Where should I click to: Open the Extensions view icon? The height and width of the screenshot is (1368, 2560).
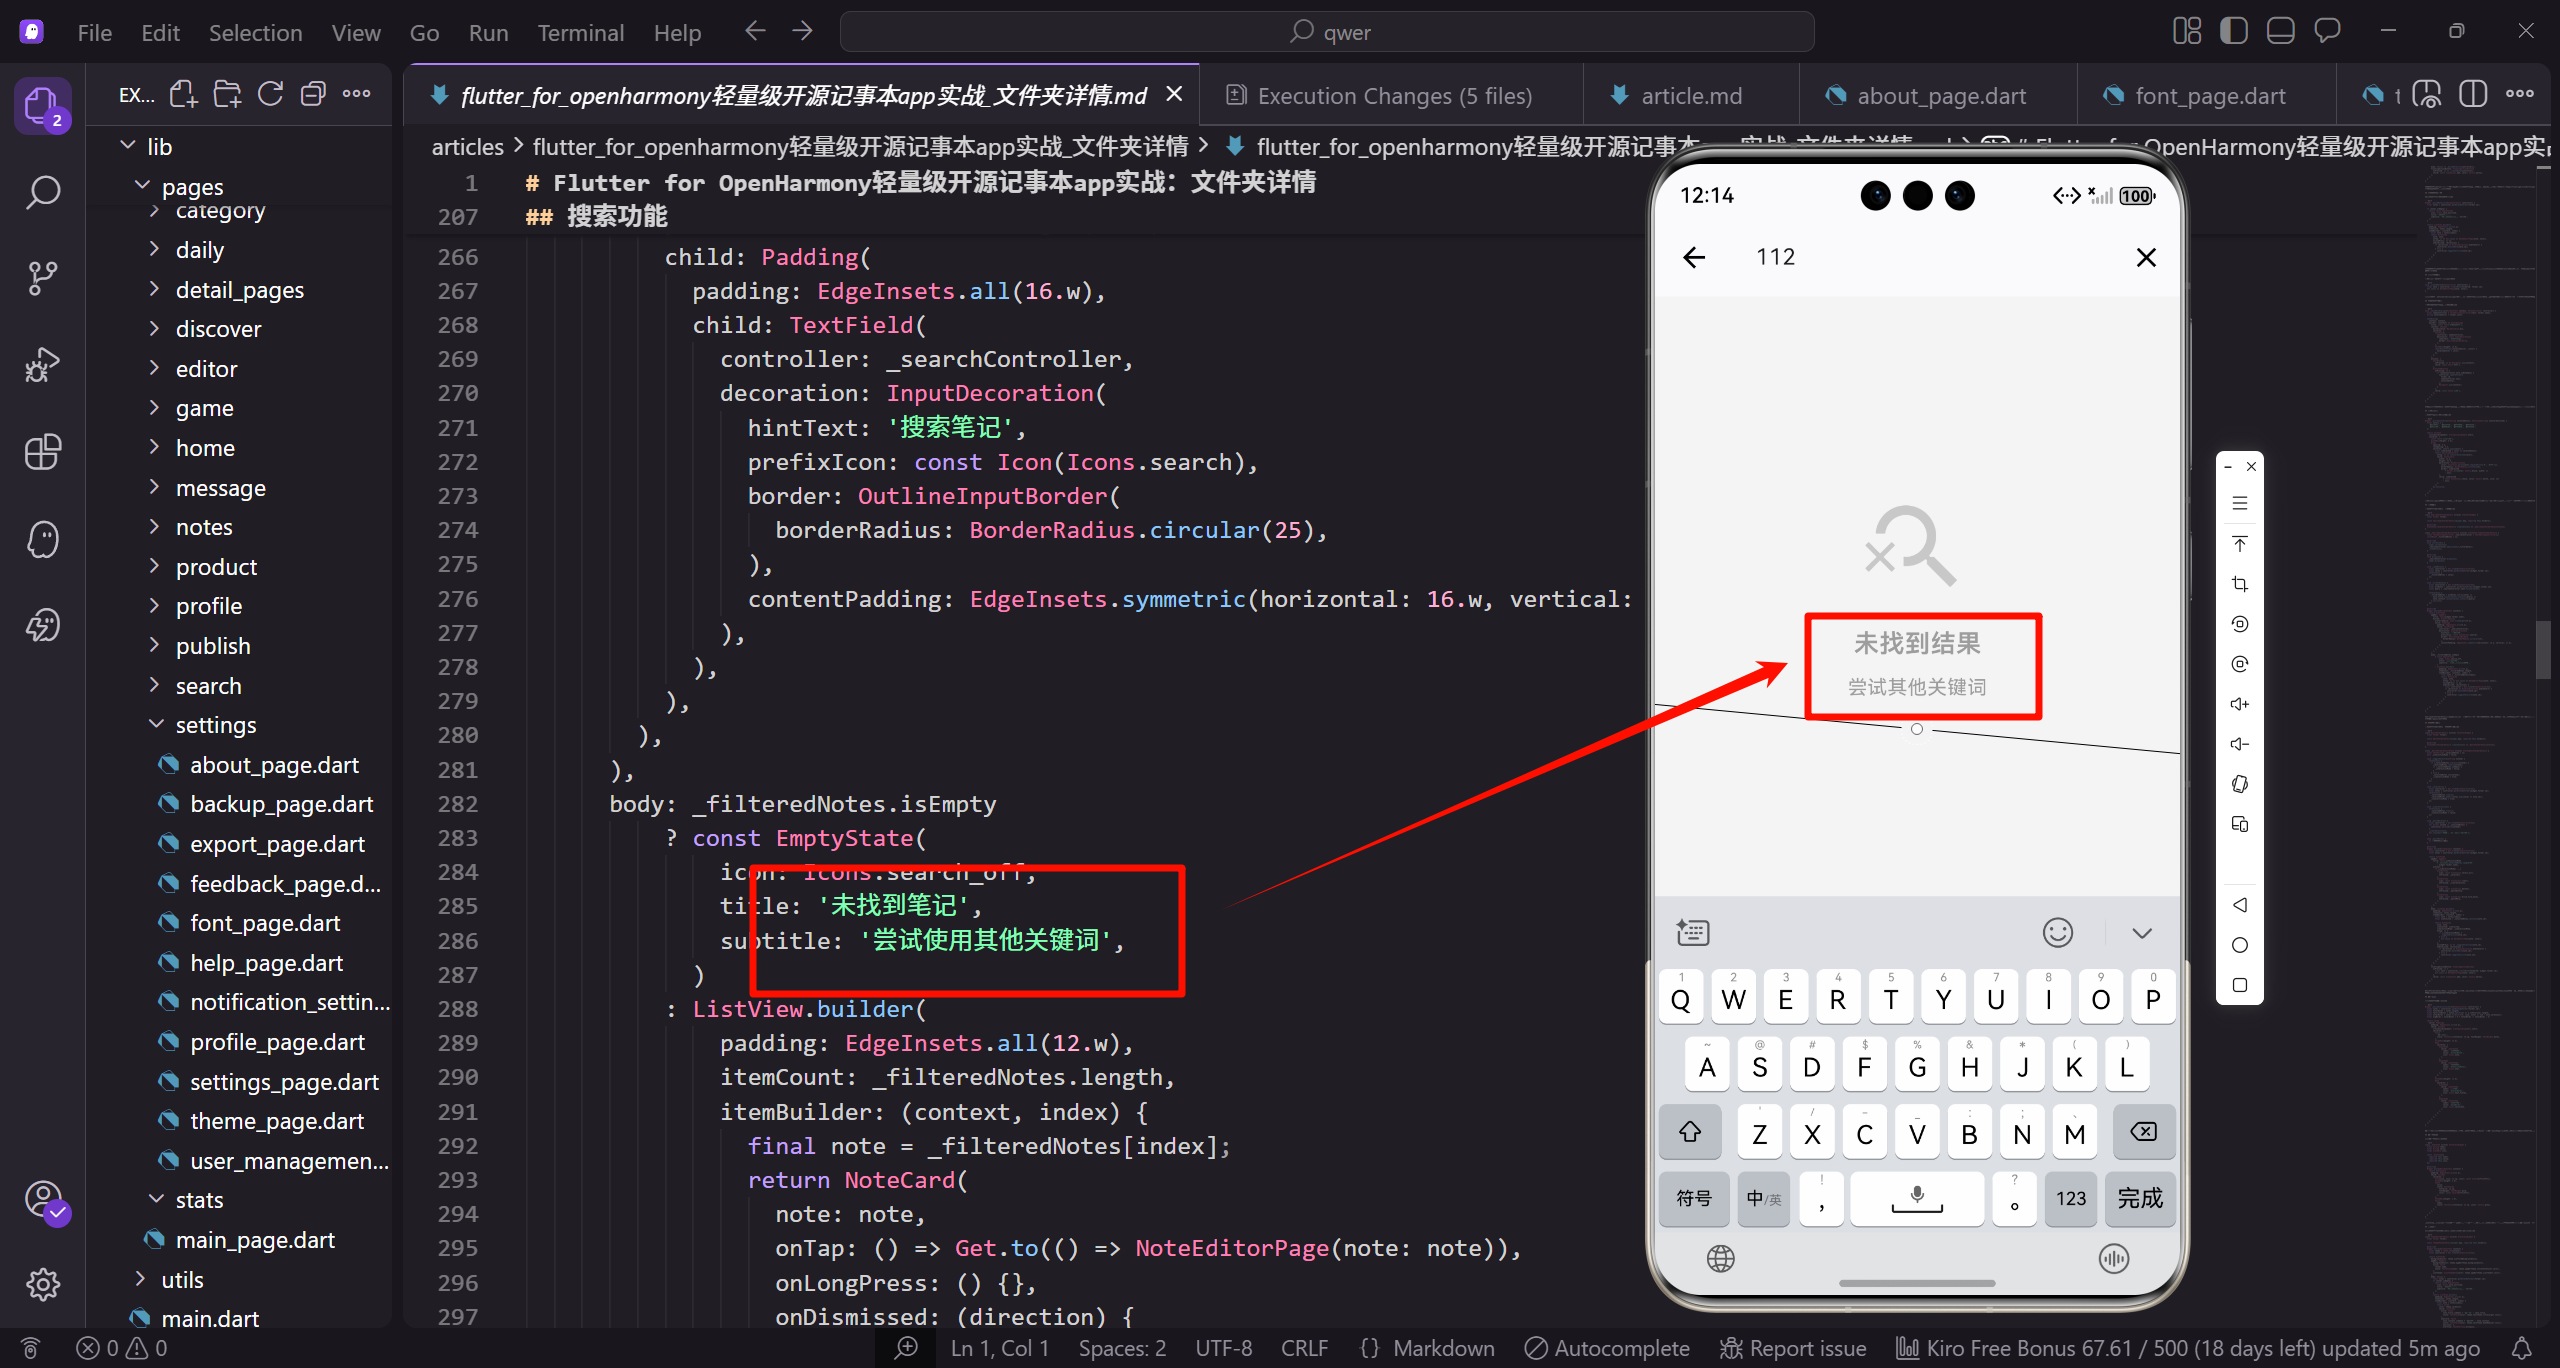[x=42, y=452]
